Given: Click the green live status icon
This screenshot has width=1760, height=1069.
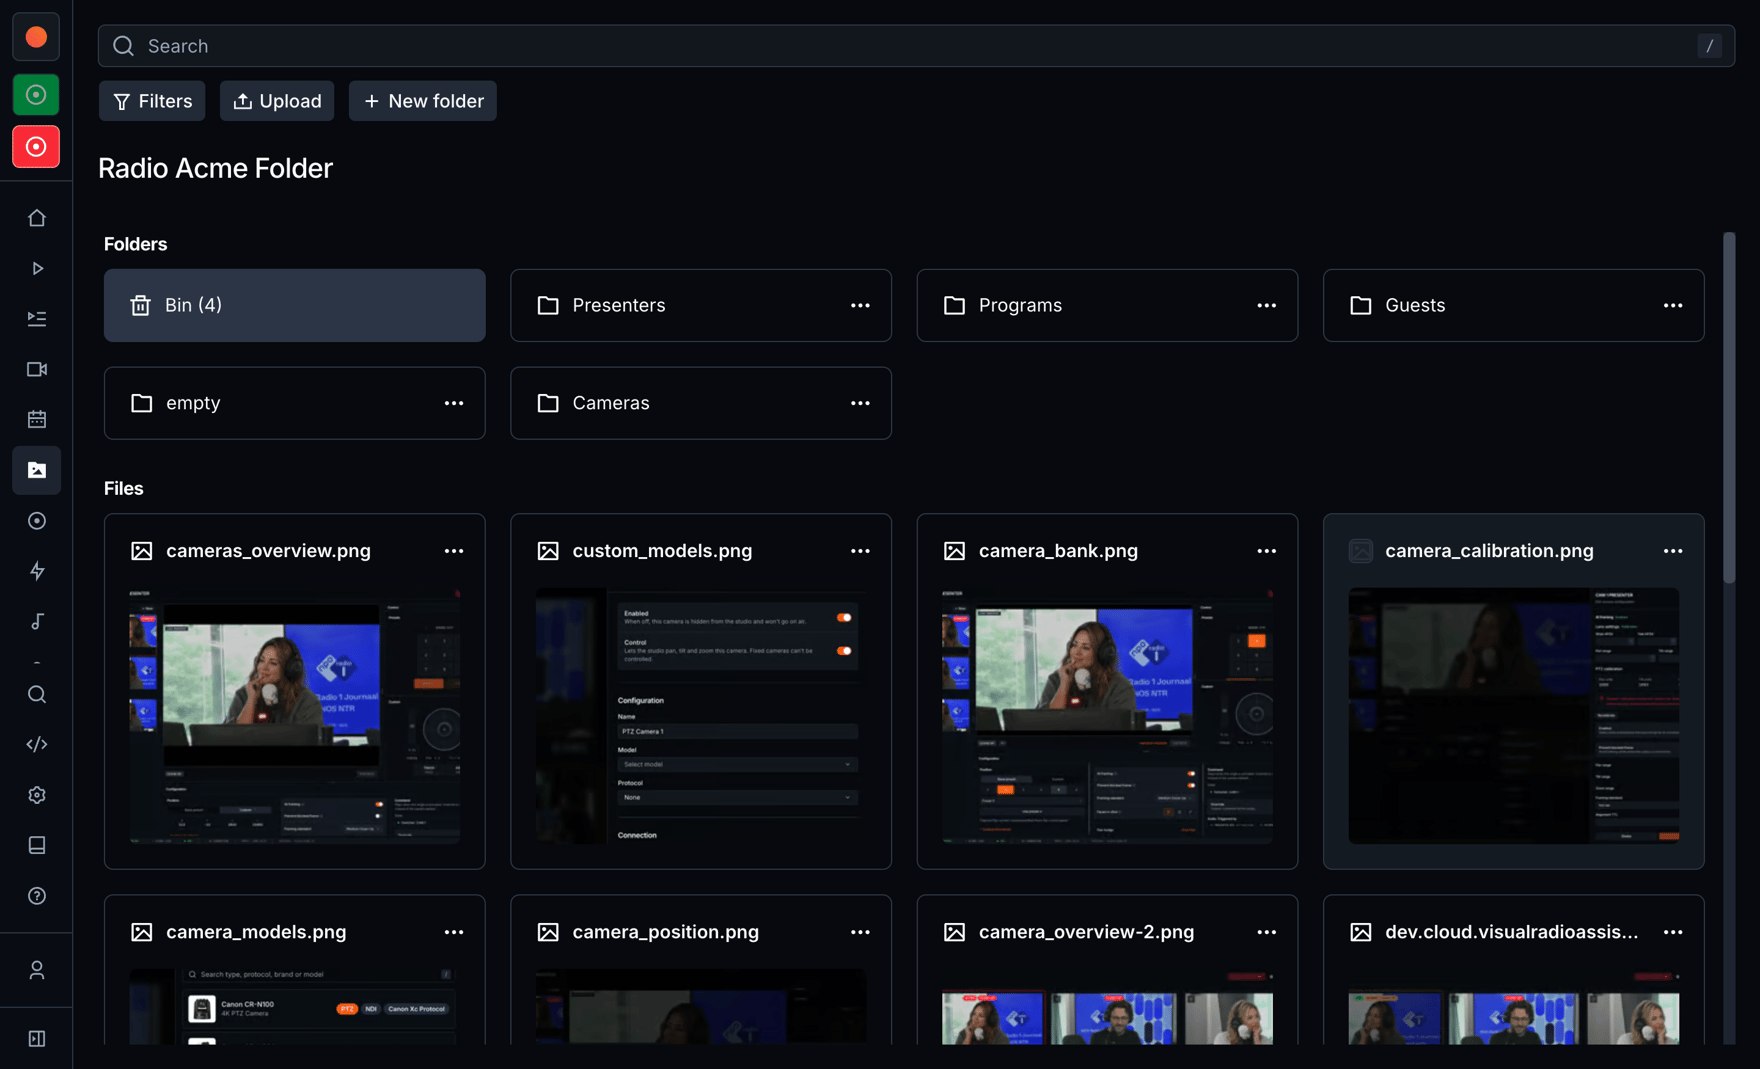Looking at the screenshot, I should [x=36, y=95].
